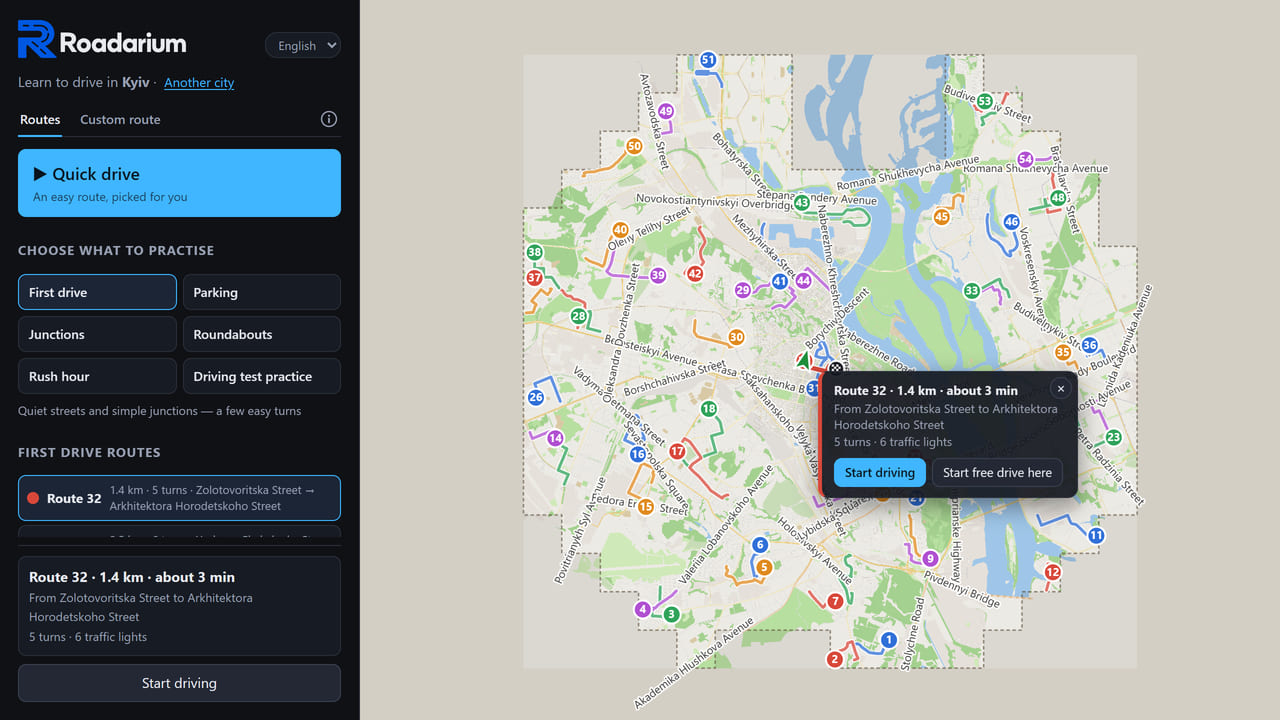Close the Route 32 popup
The image size is (1280, 720).
click(x=1061, y=389)
